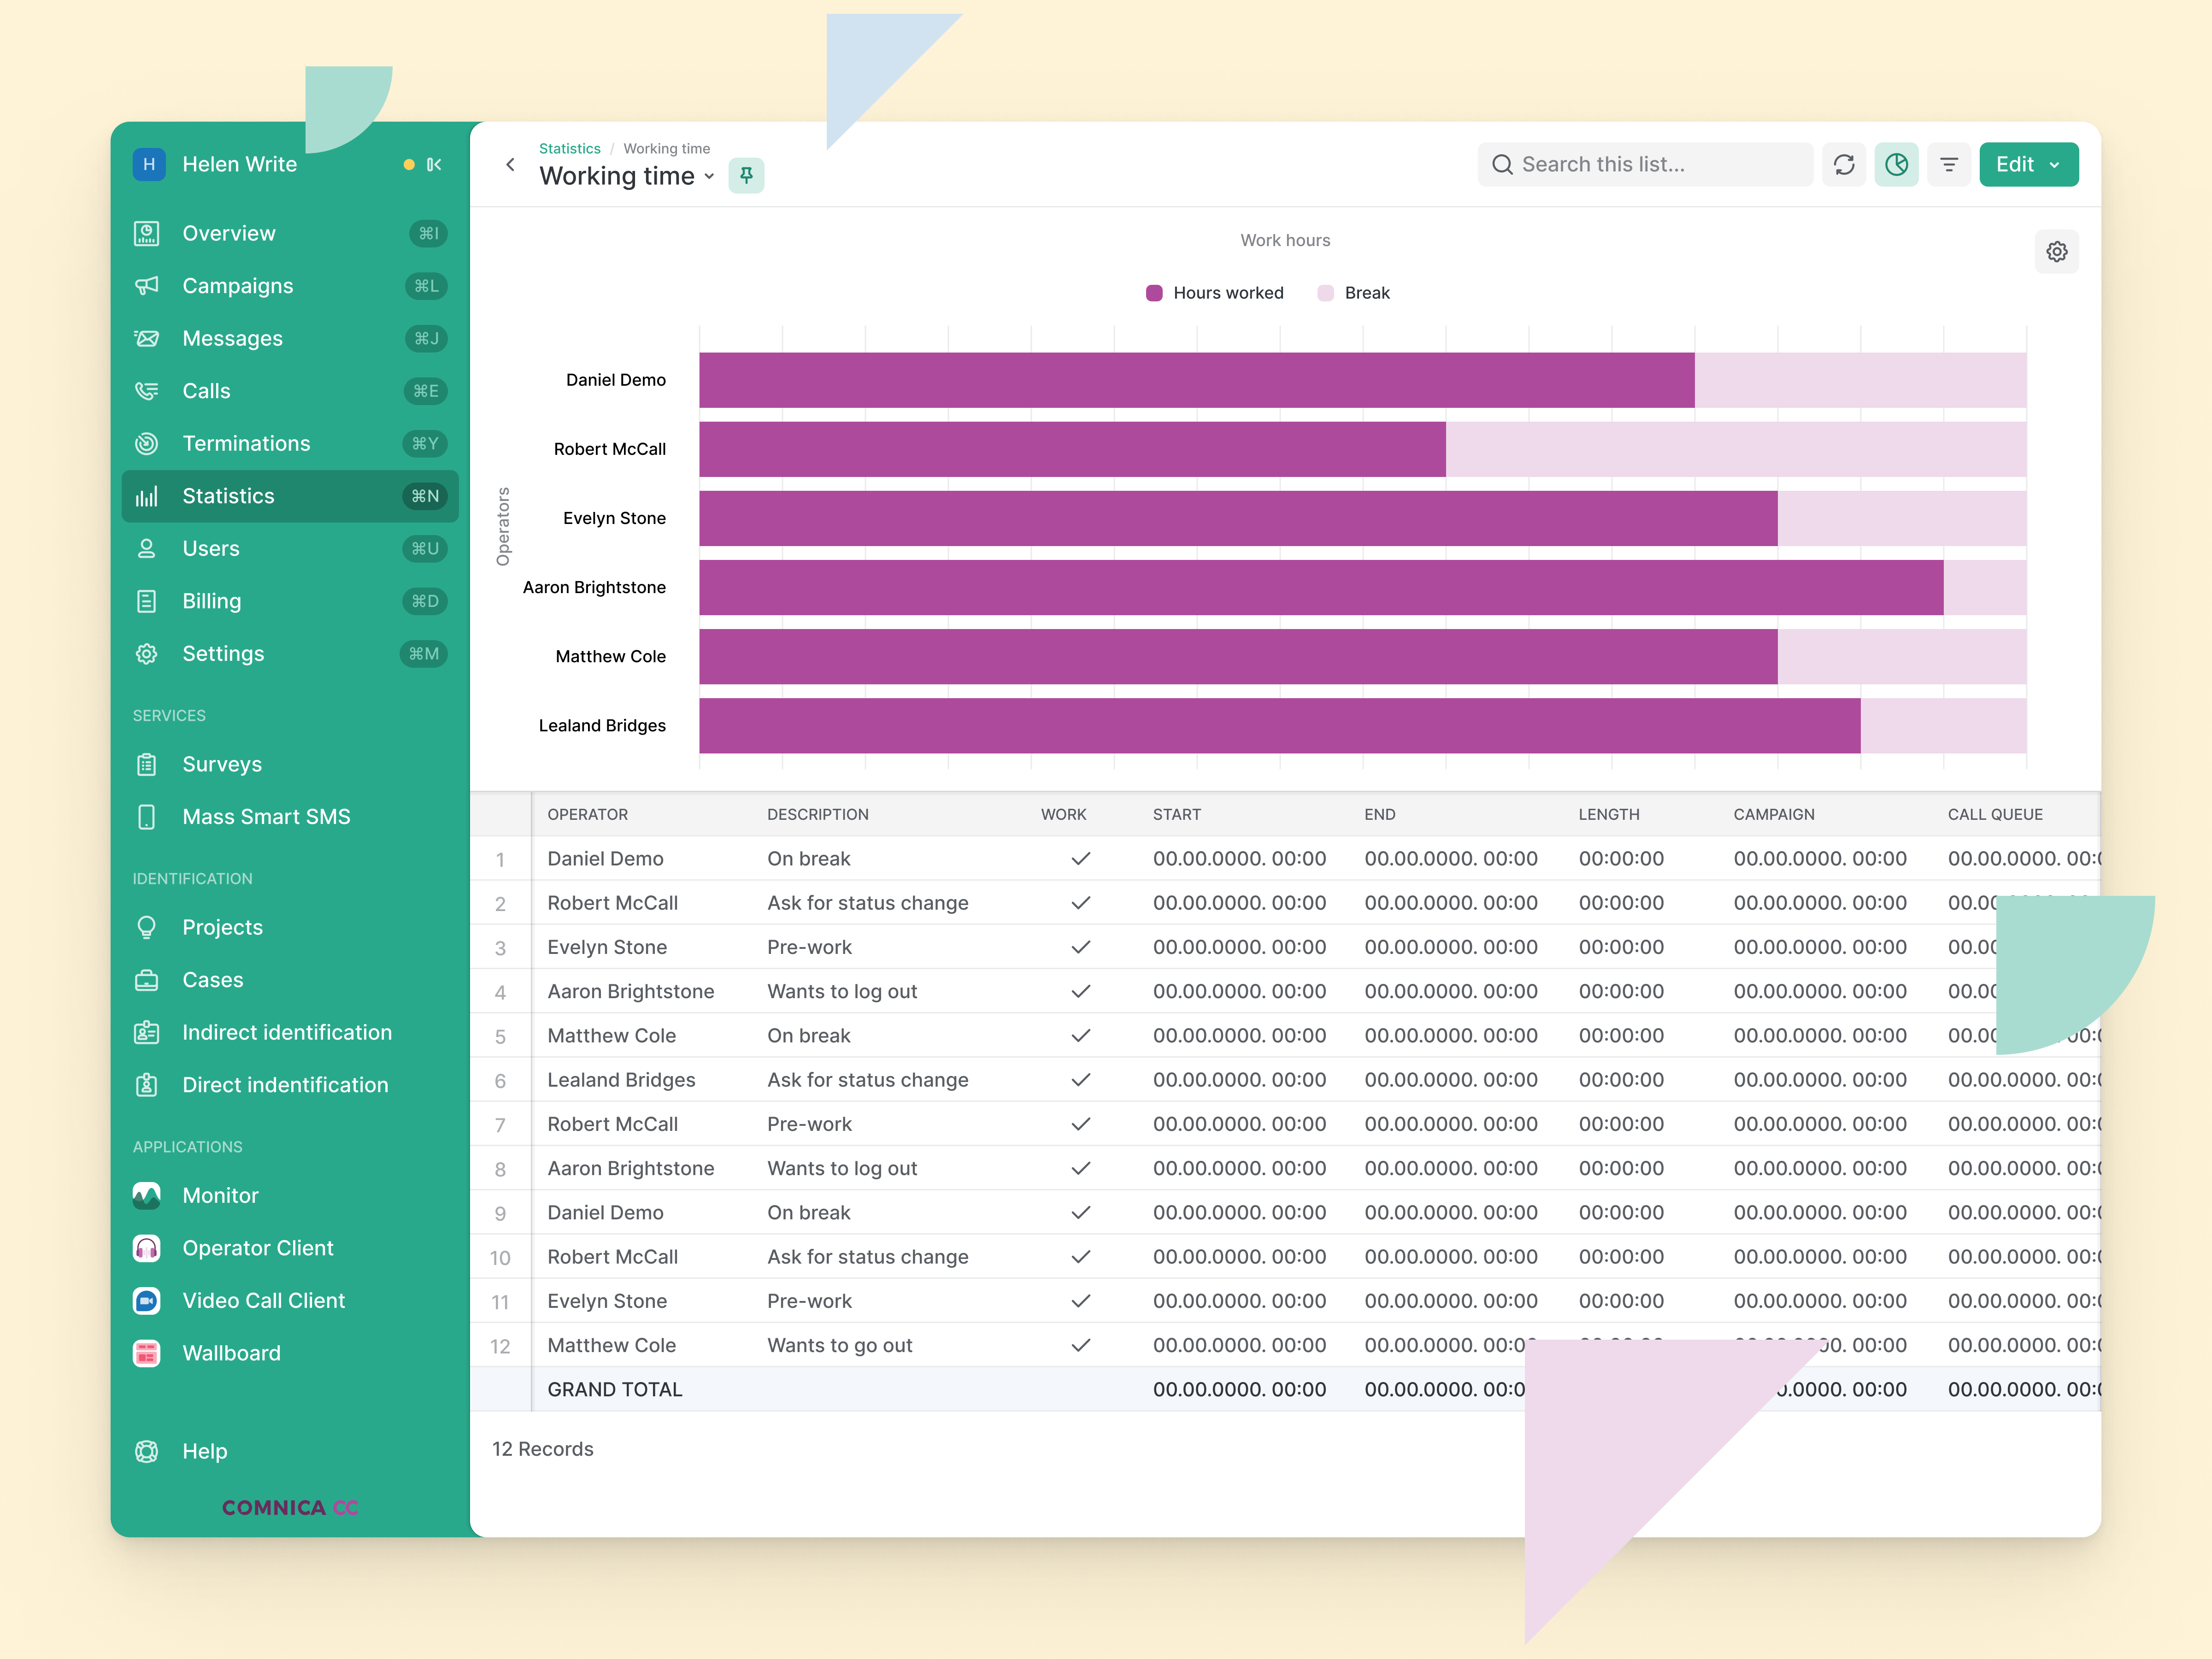Open the Help link
Image resolution: width=2212 pixels, height=1659 pixels.
pyautogui.click(x=204, y=1451)
